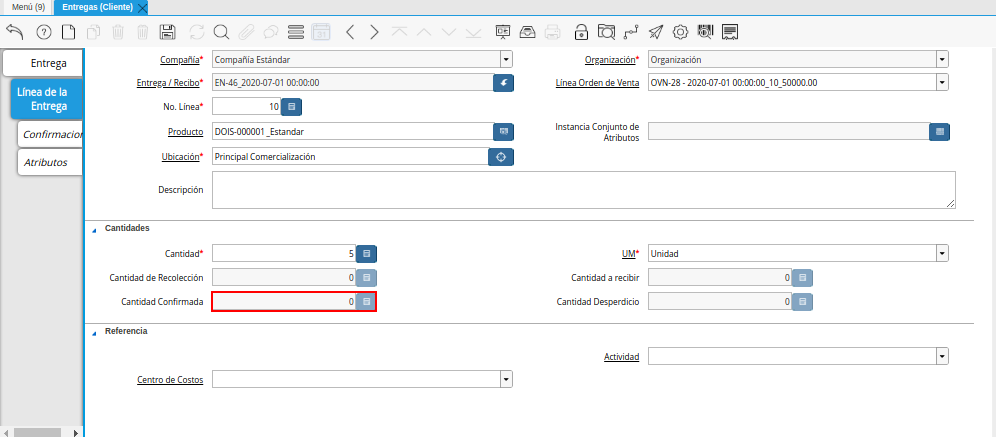Click the Entrega / Recibo label link
Screen dimensions: 996x437
(168, 83)
